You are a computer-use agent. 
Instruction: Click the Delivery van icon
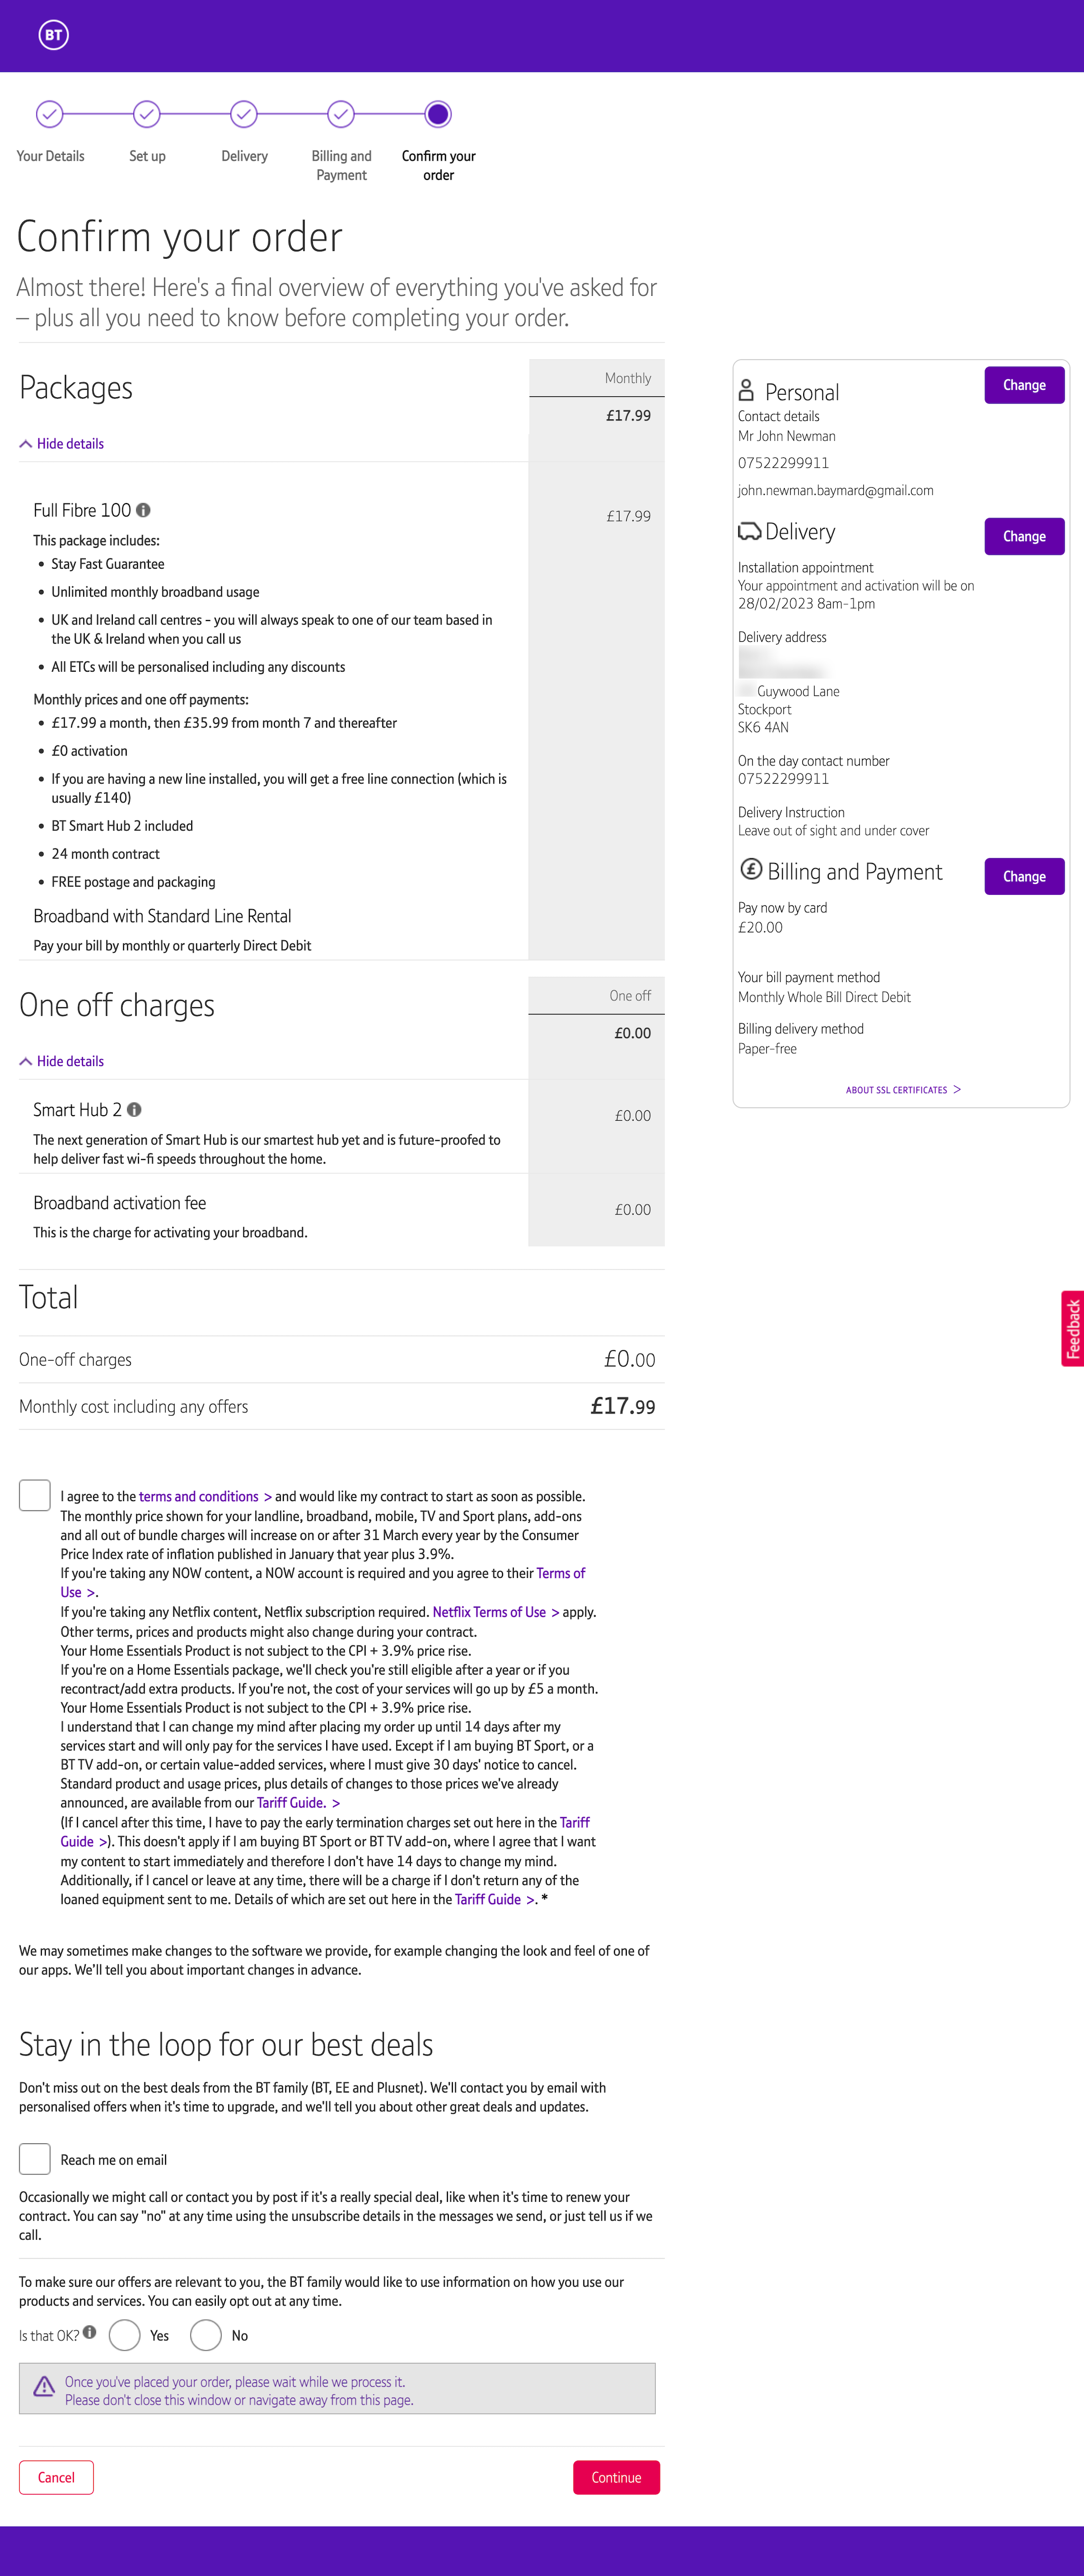[749, 531]
